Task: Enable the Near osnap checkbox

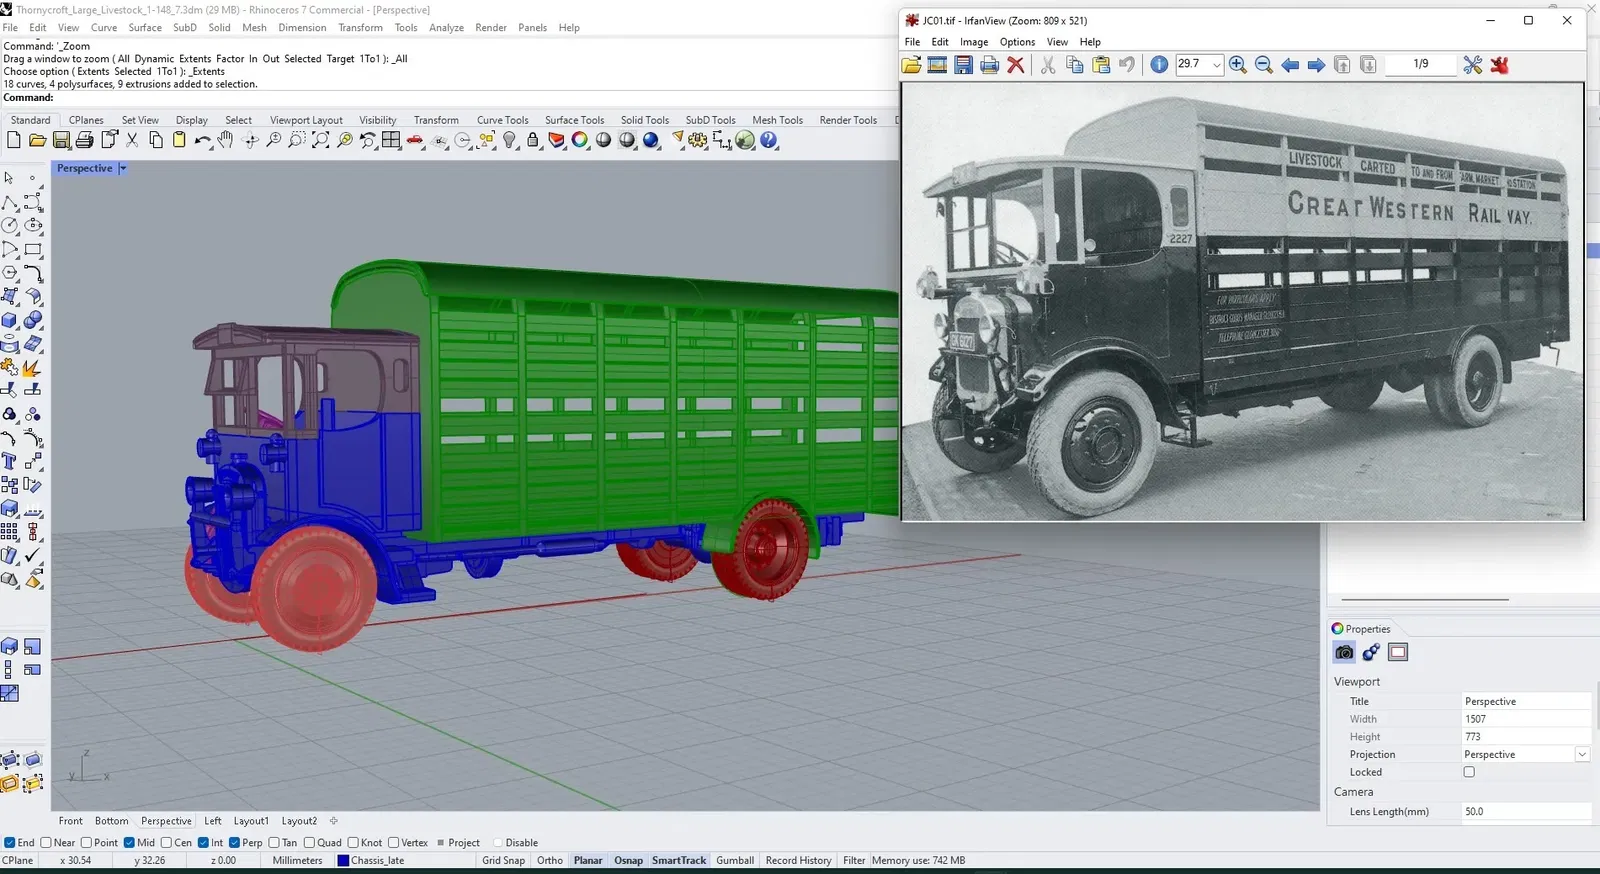Action: click(46, 843)
